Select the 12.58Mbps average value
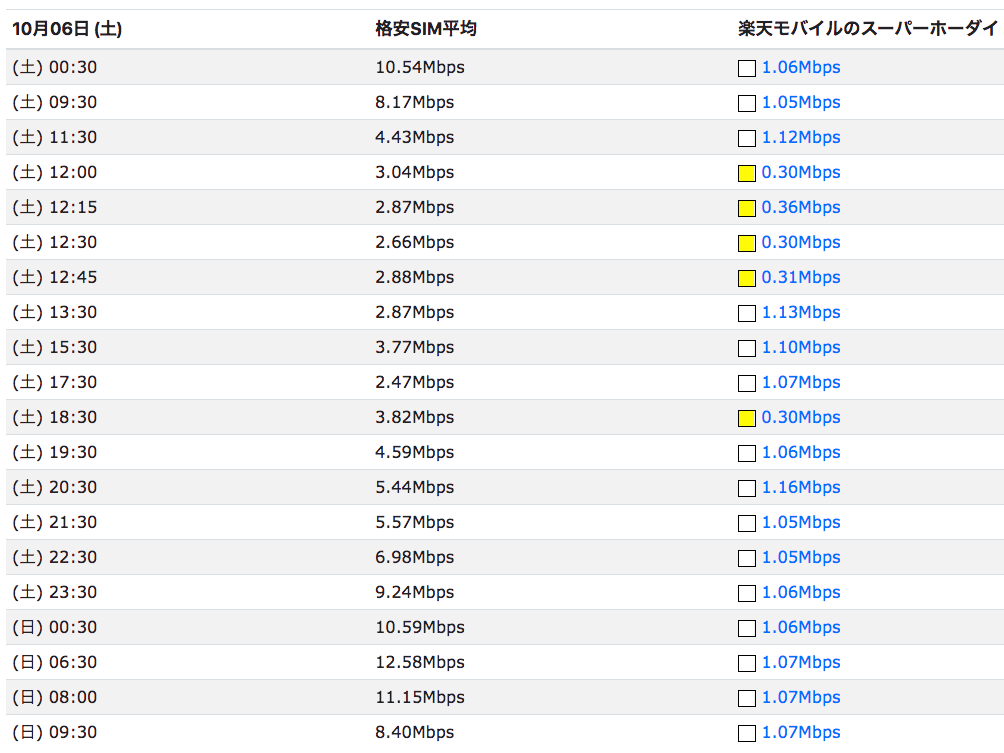 (x=420, y=662)
